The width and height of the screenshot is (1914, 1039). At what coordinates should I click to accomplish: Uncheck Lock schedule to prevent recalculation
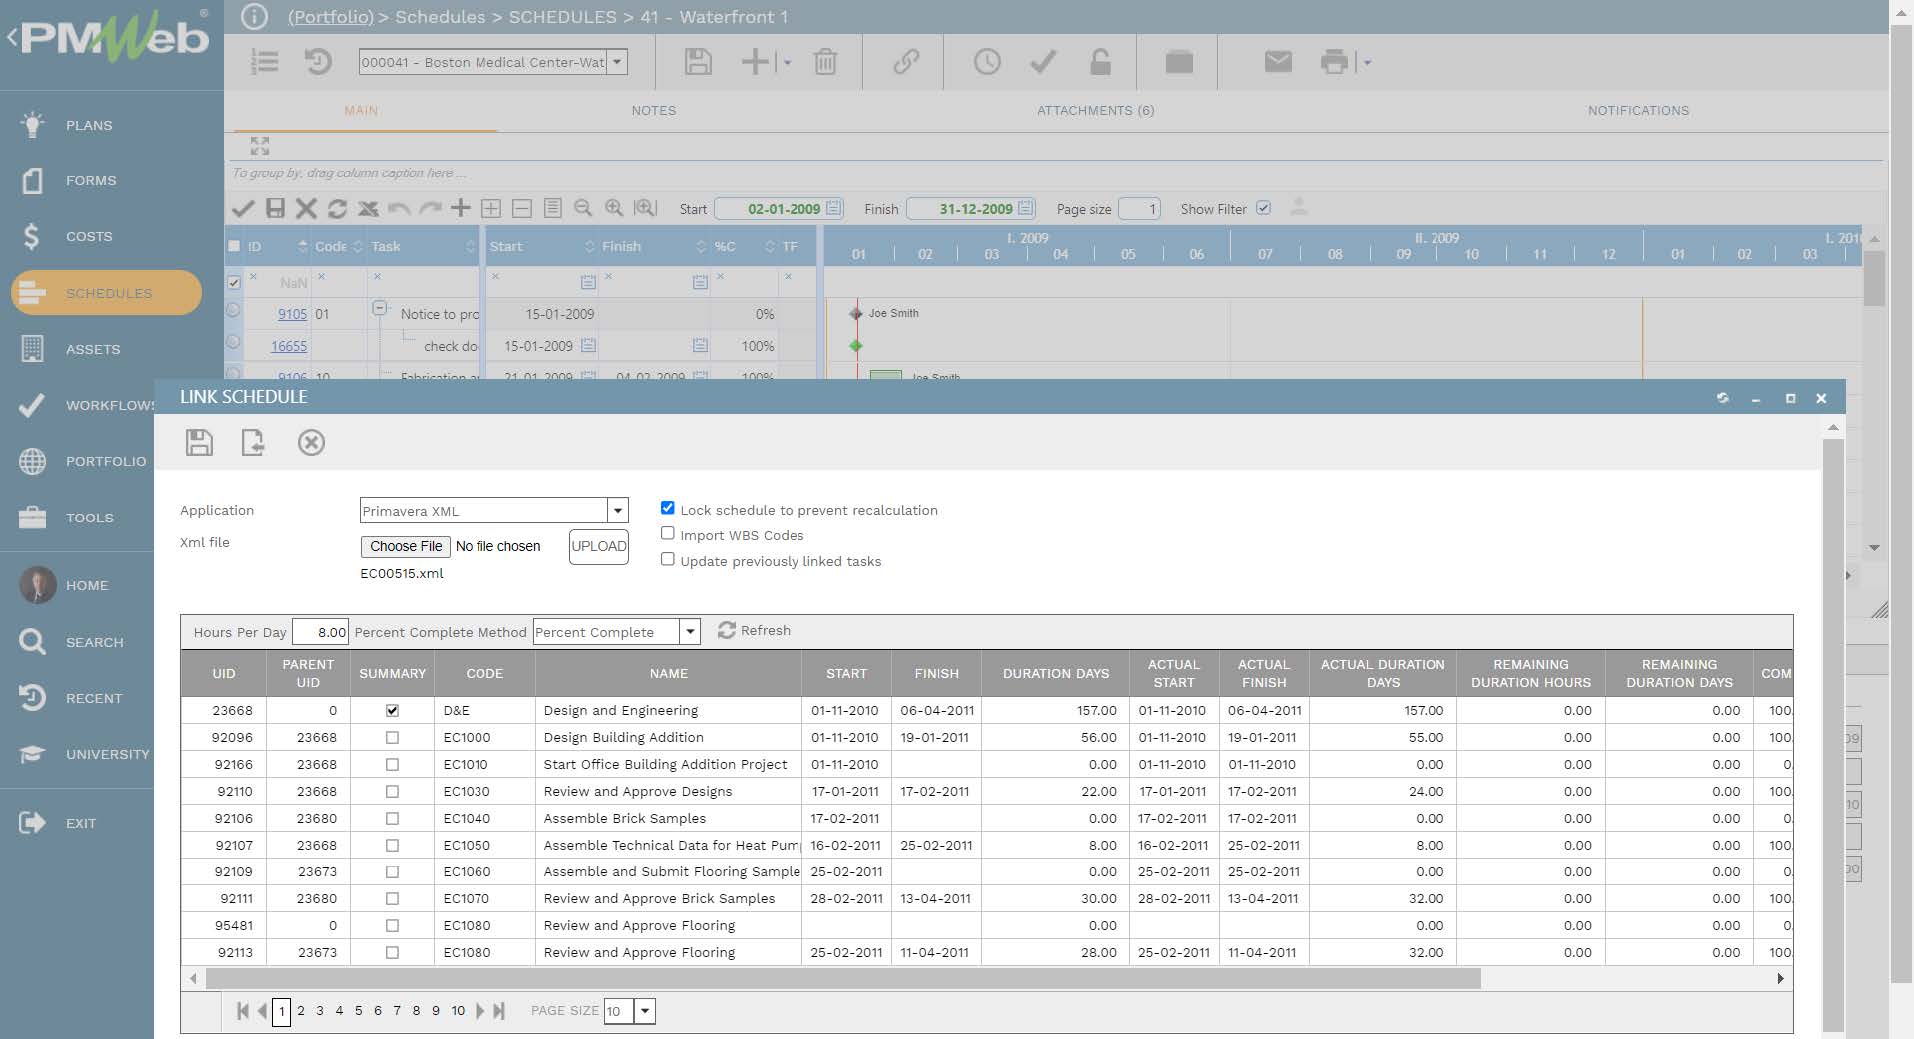(x=668, y=508)
